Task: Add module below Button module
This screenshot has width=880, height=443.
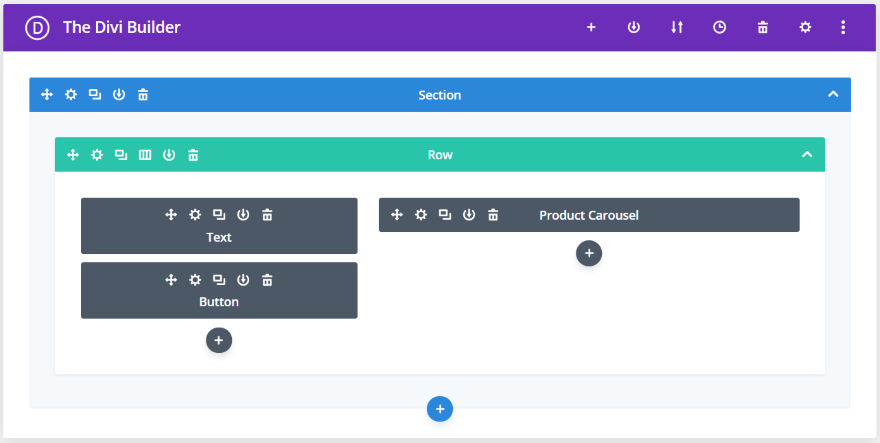Action: pos(219,340)
